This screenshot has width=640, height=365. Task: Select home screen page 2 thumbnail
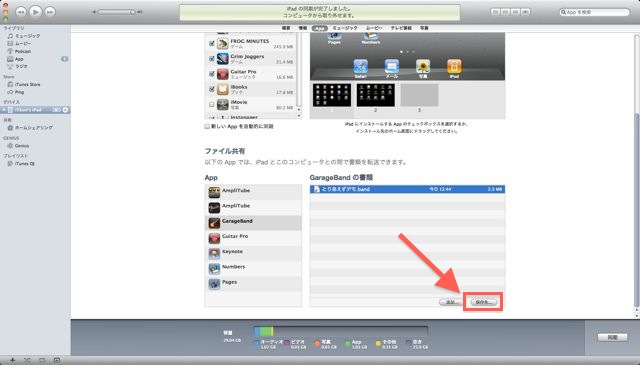pyautogui.click(x=376, y=95)
